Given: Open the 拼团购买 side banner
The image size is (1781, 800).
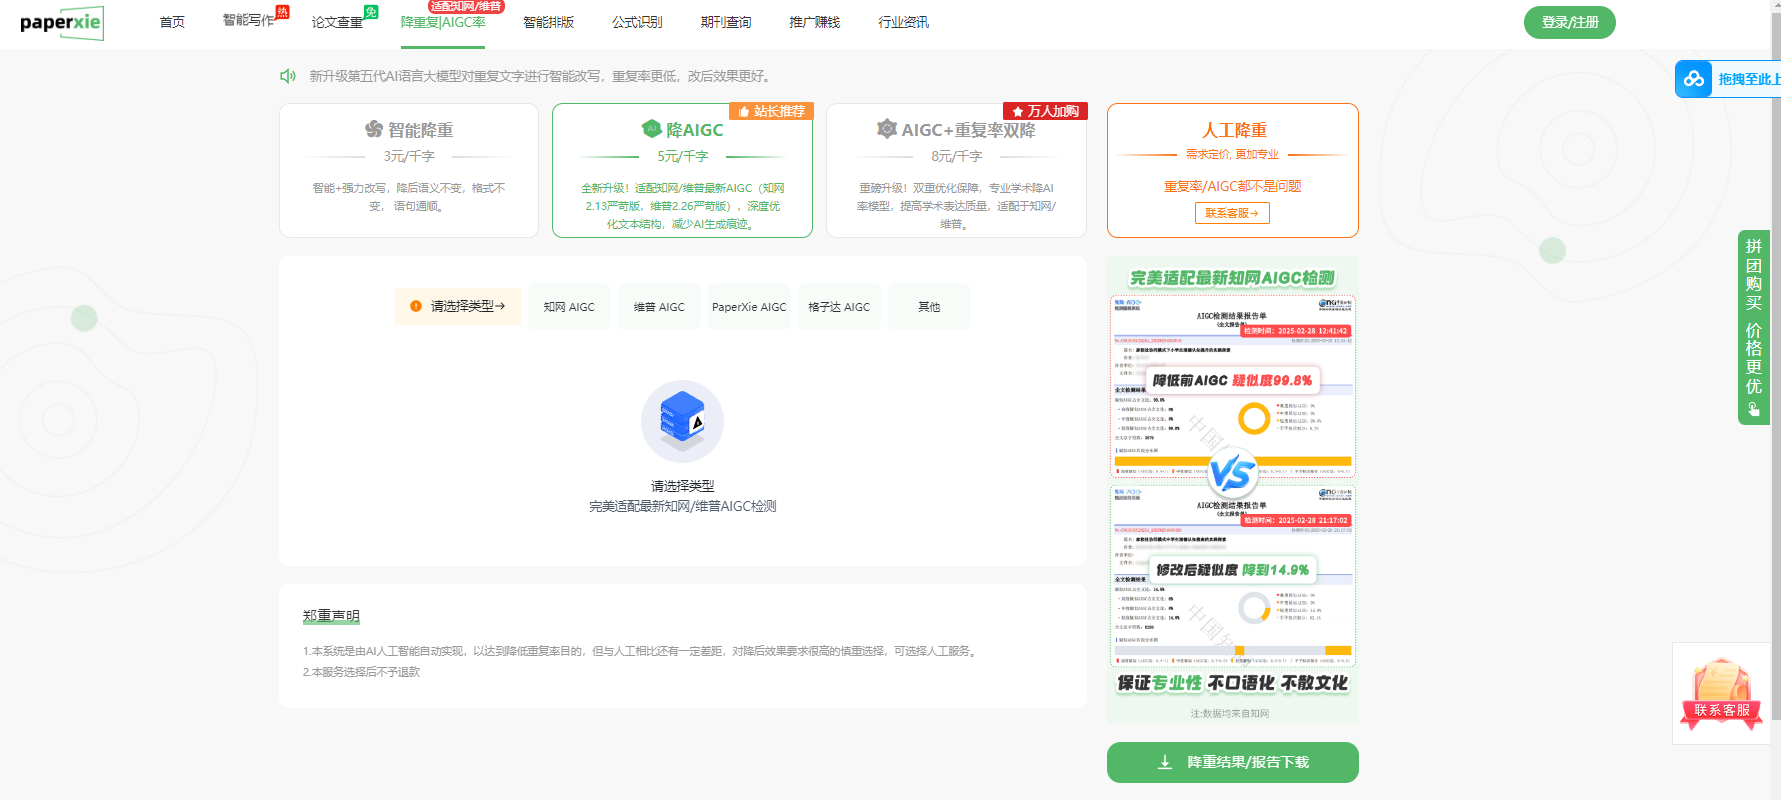Looking at the screenshot, I should point(1753,327).
